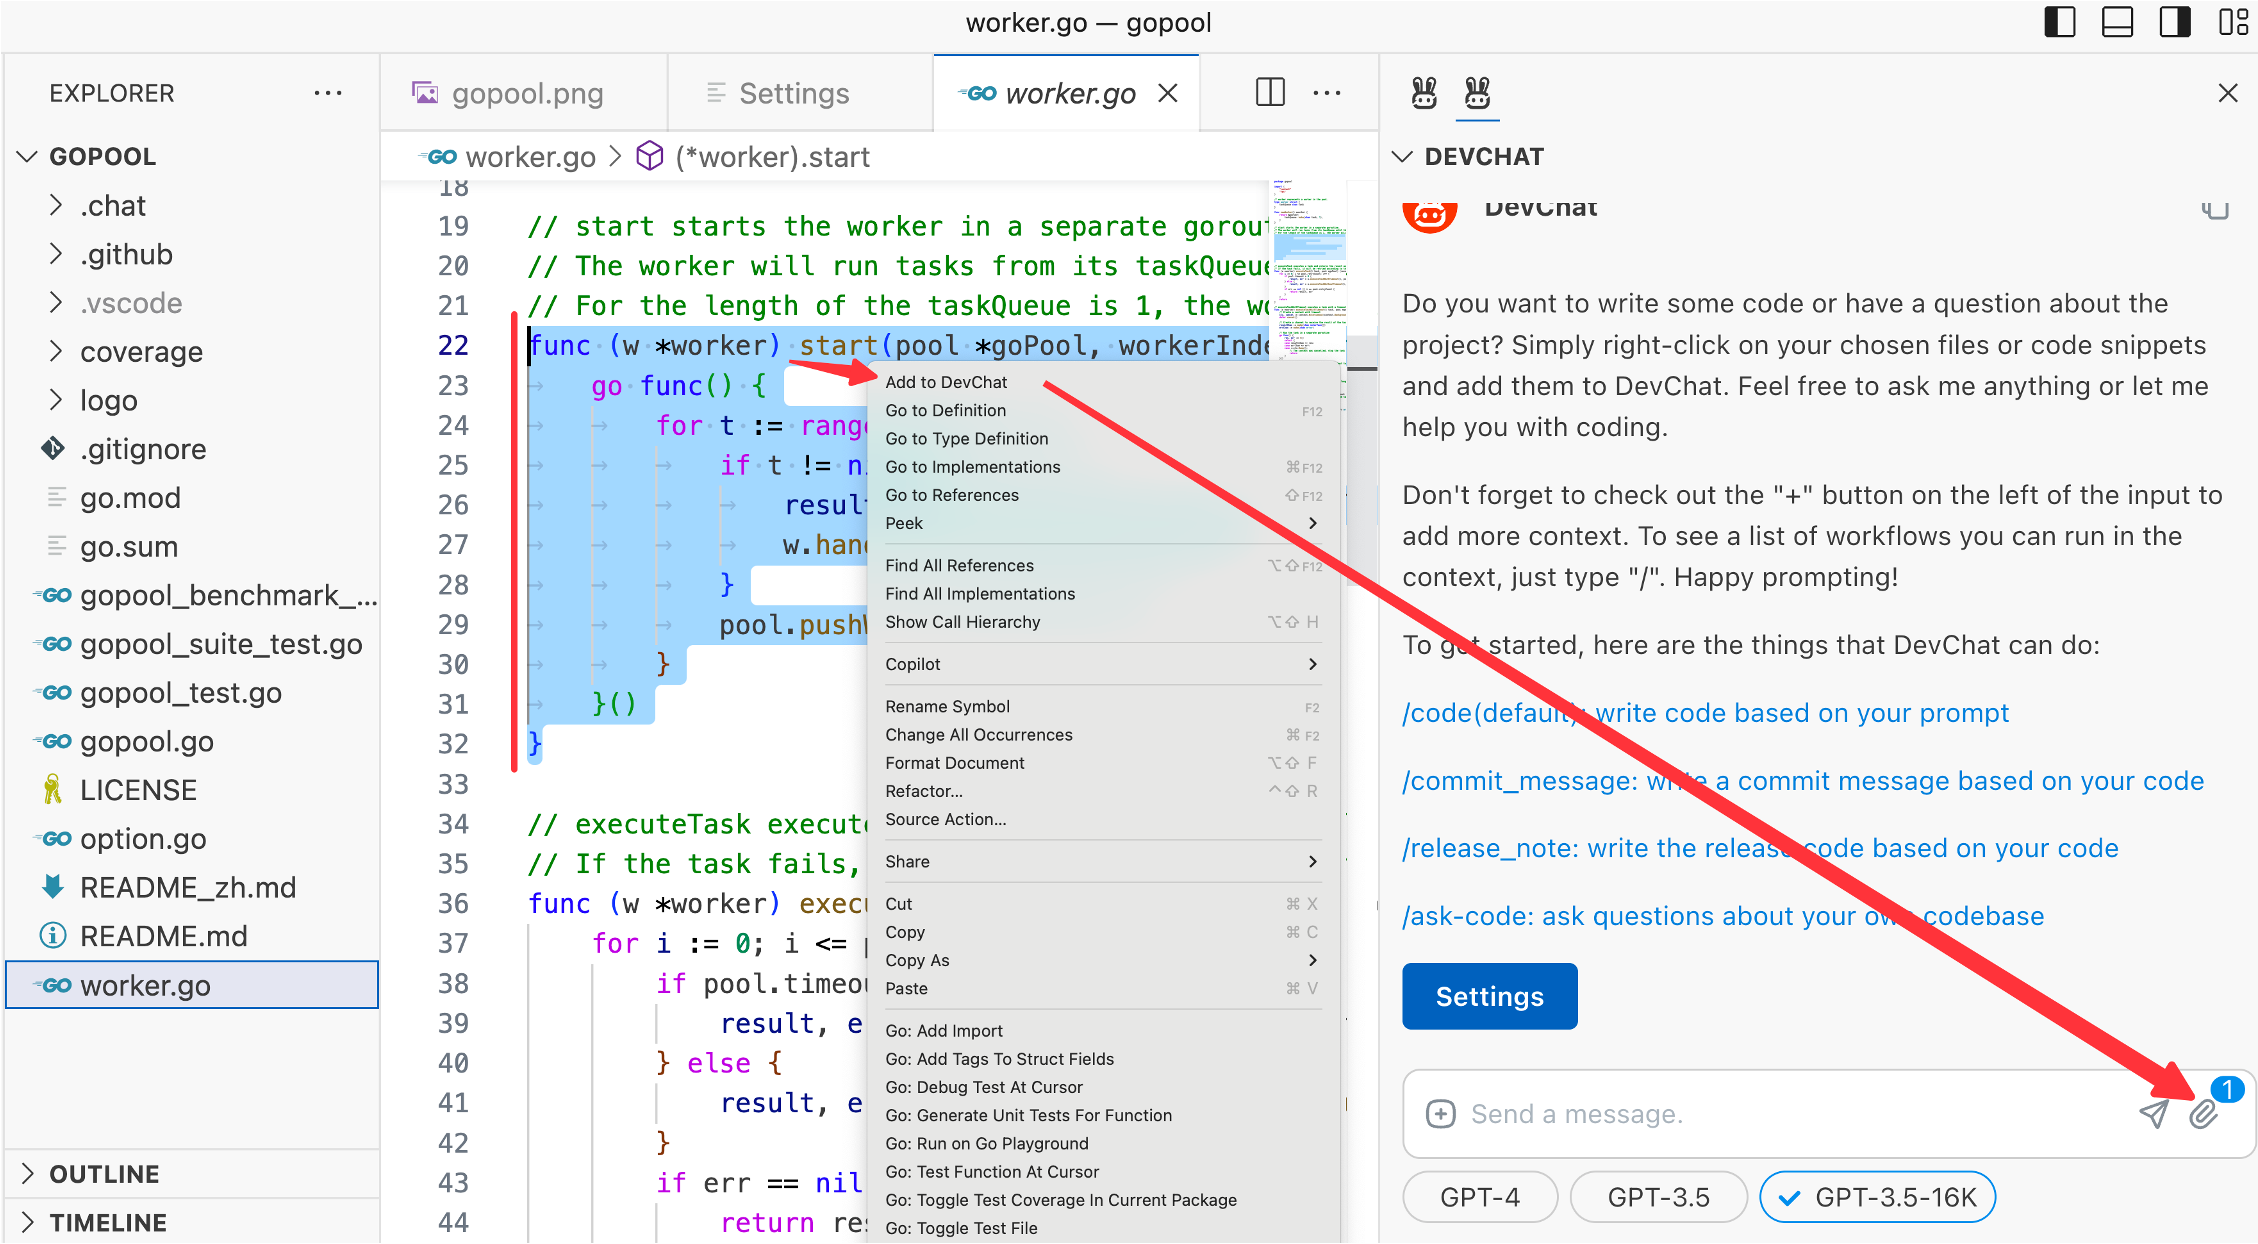
Task: Open DevChat Settings with the blue button
Action: coord(1489,996)
